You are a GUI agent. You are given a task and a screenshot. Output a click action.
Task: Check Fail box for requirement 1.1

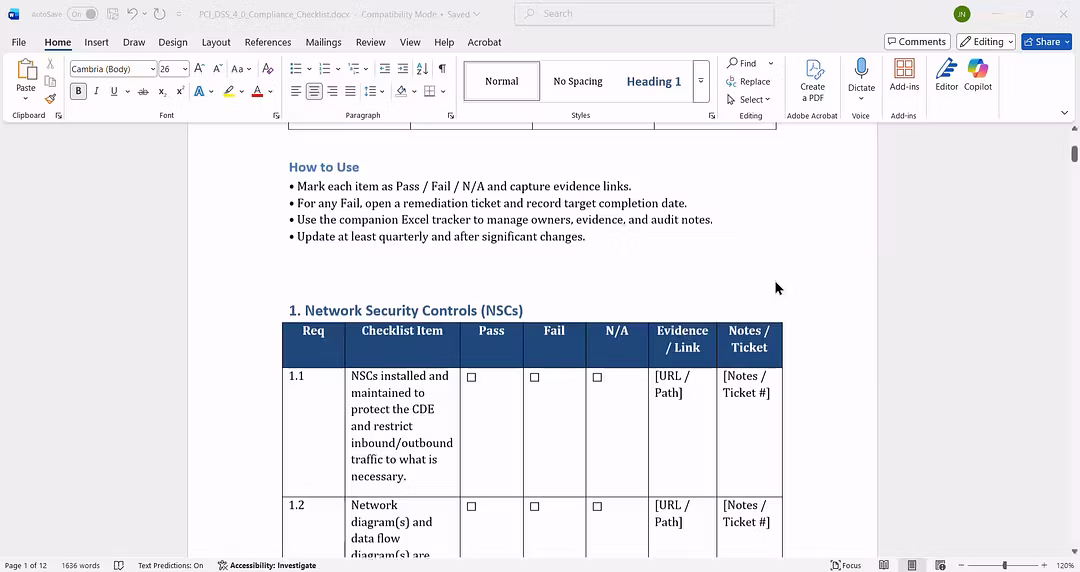(x=534, y=378)
